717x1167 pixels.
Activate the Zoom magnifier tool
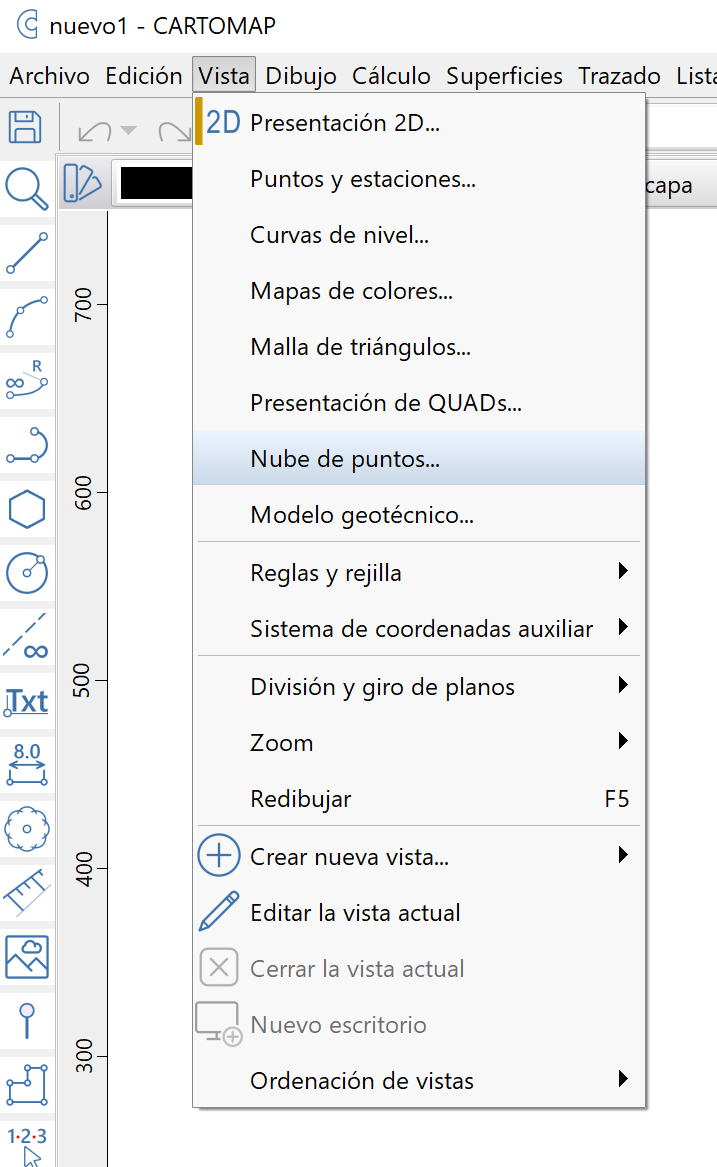click(x=27, y=185)
